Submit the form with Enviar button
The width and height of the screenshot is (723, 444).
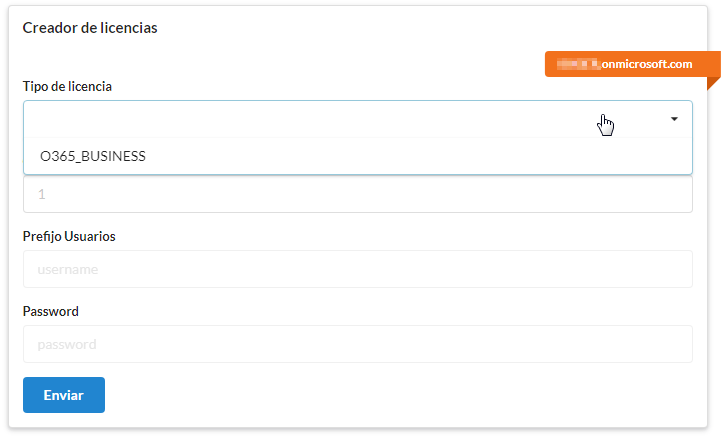(64, 395)
